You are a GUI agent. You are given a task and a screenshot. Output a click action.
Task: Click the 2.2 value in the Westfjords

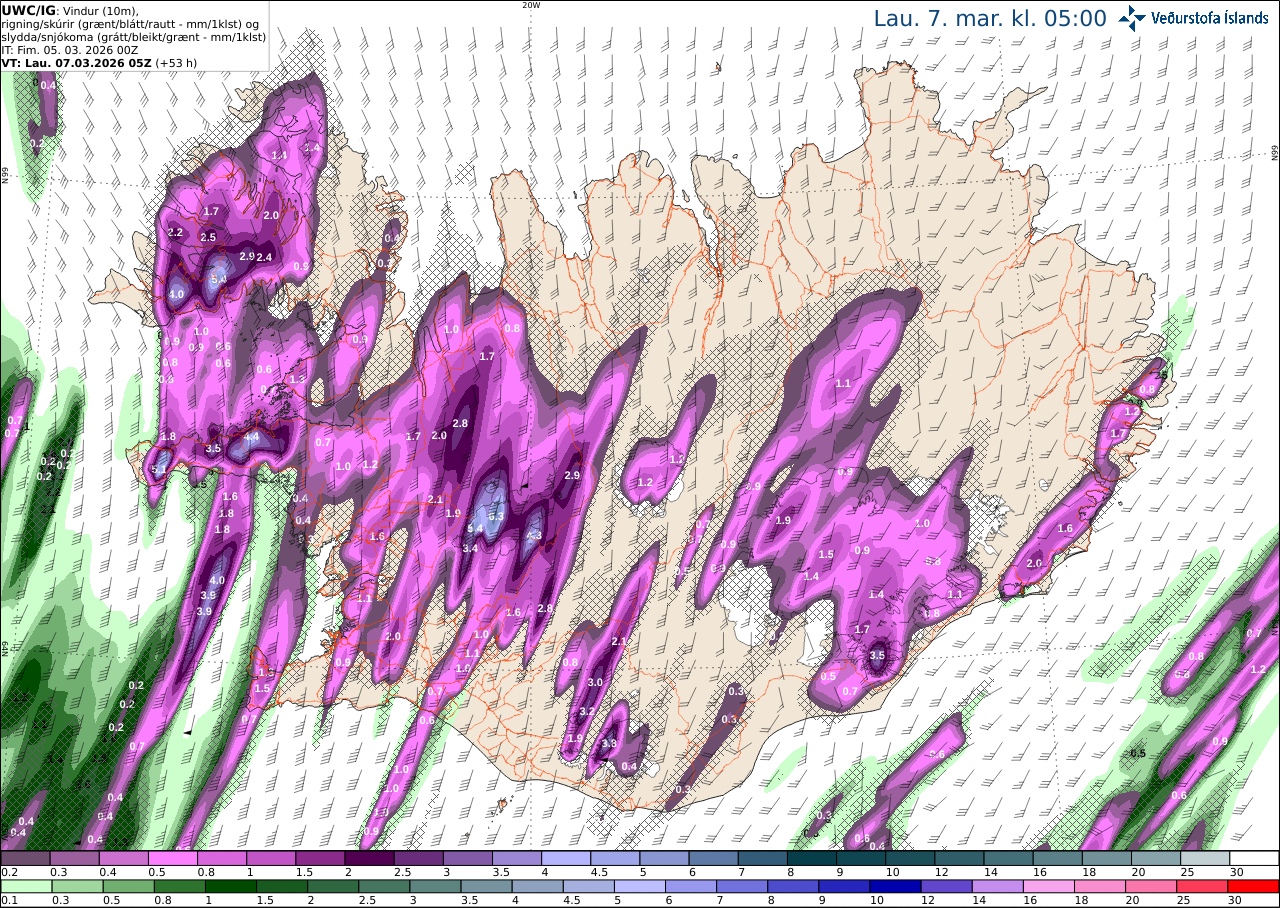(x=175, y=232)
